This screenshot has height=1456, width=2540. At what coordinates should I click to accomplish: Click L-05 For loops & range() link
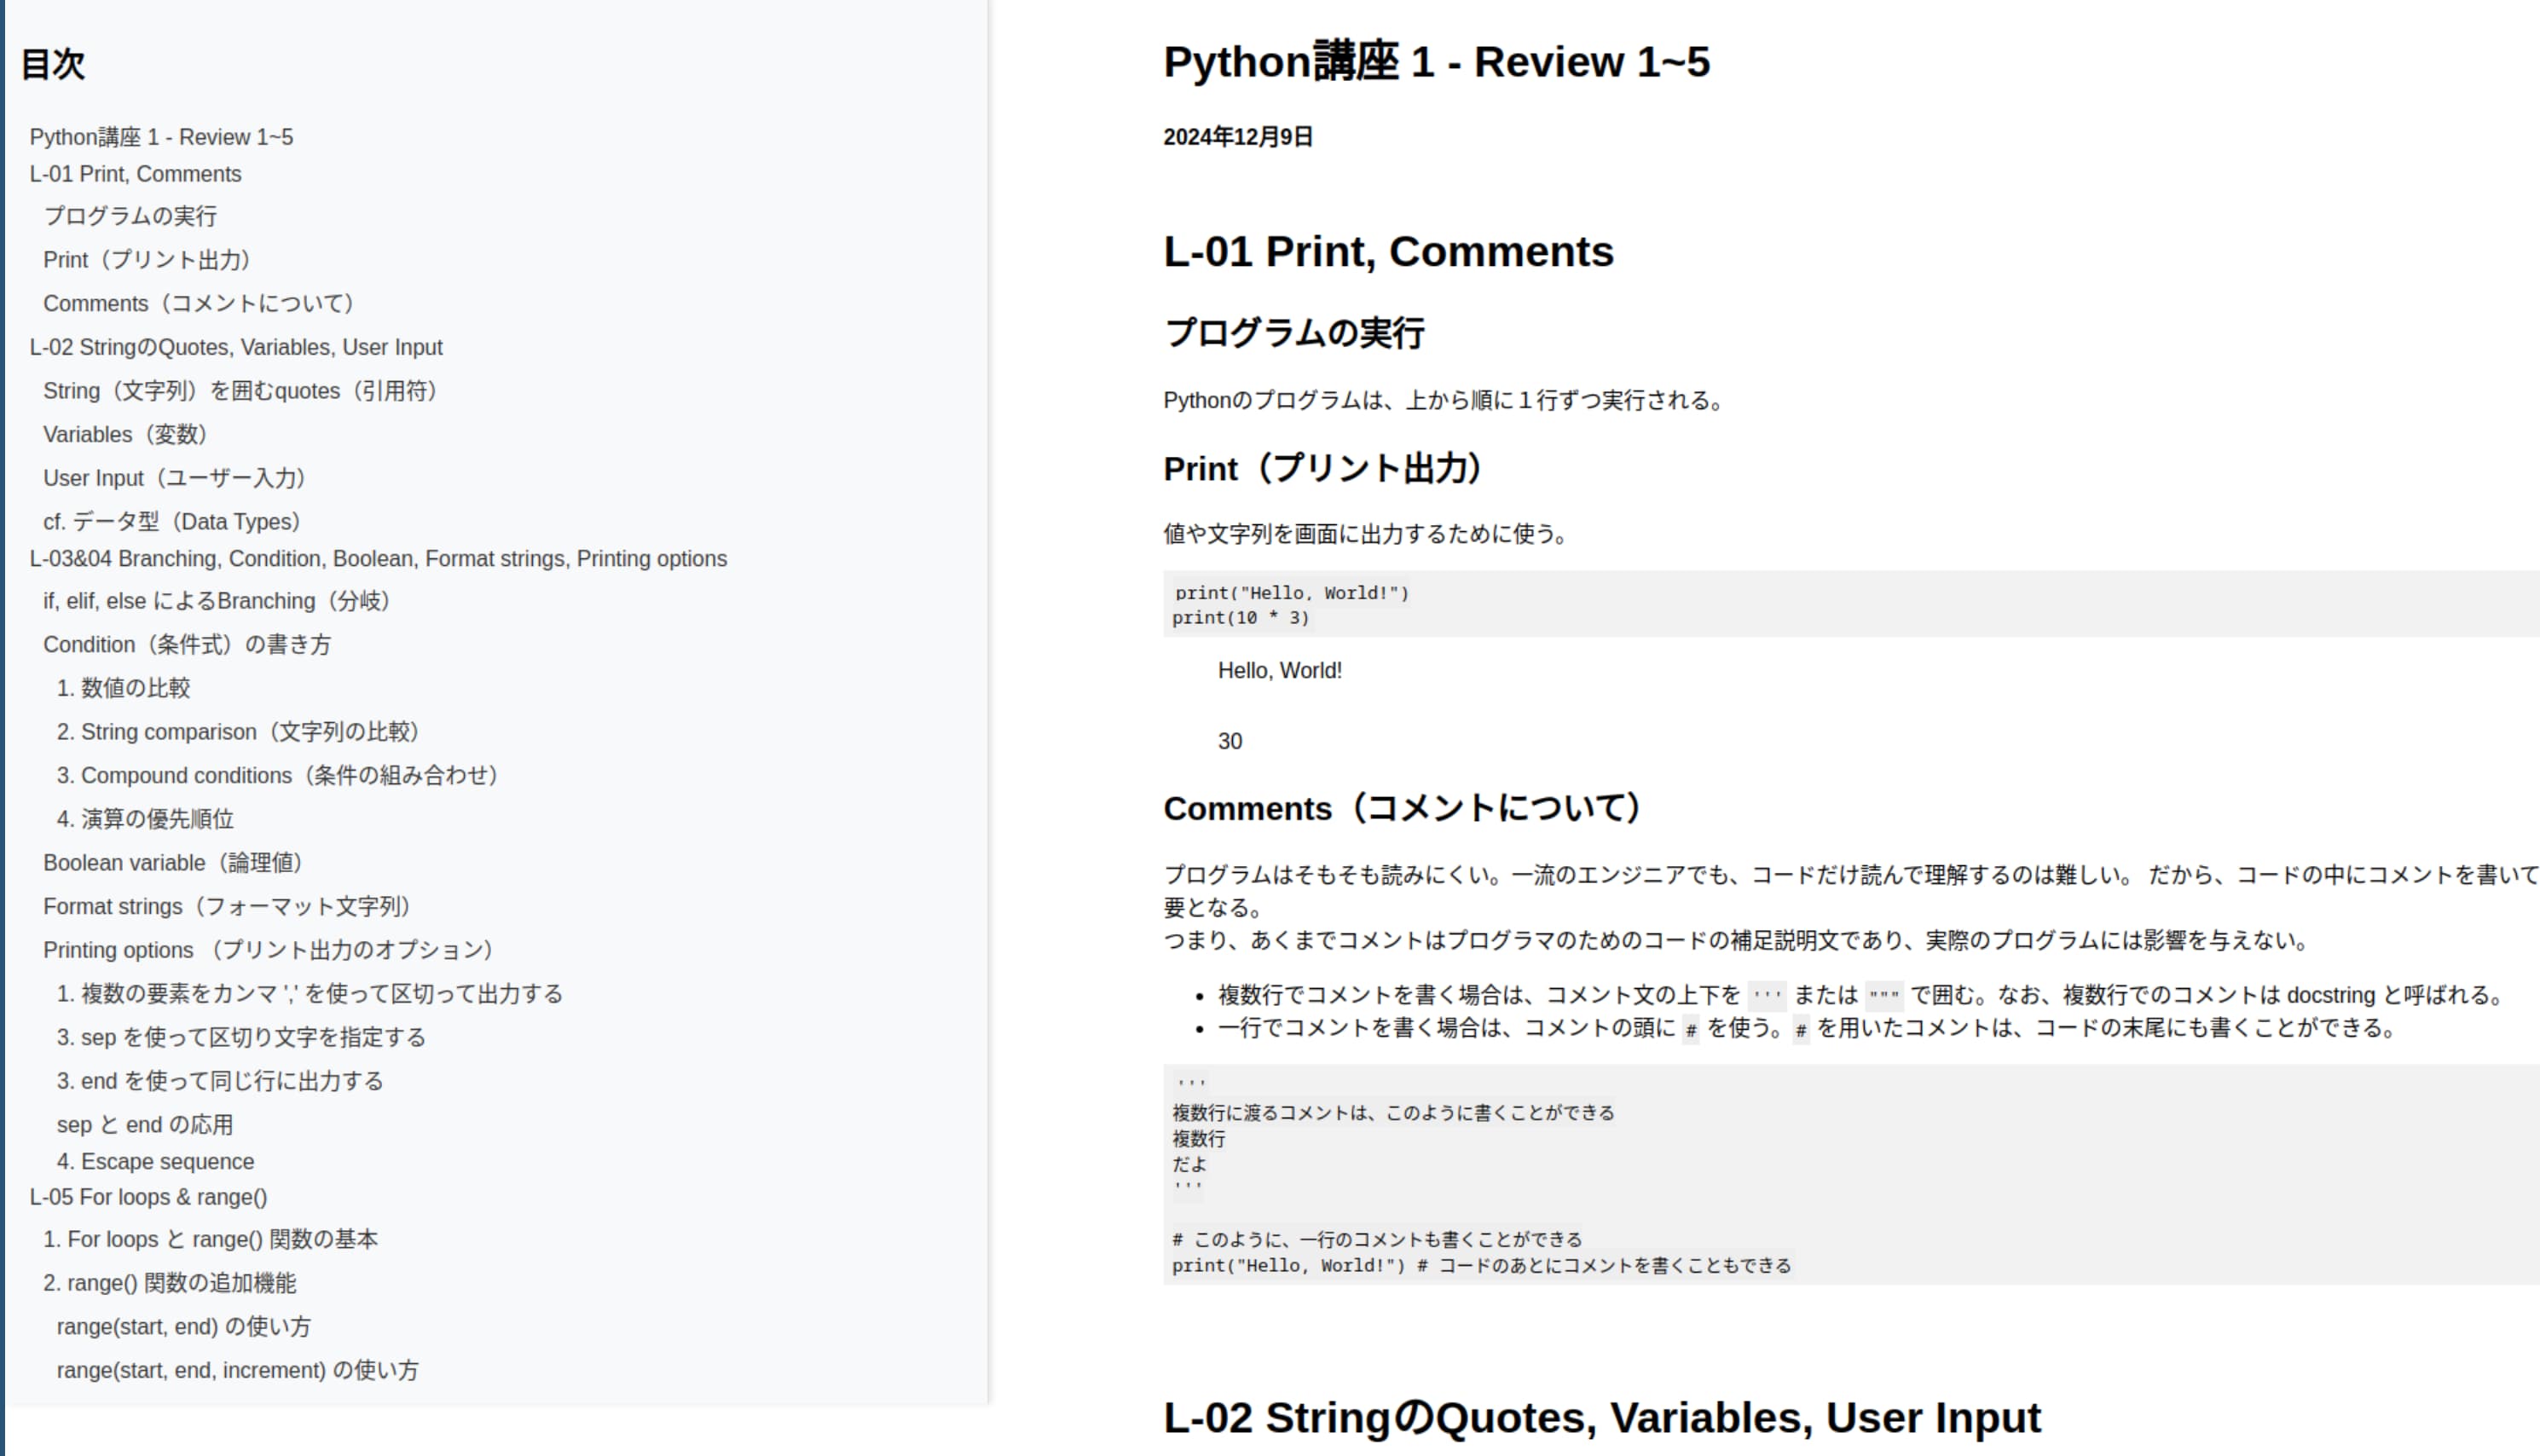tap(148, 1197)
